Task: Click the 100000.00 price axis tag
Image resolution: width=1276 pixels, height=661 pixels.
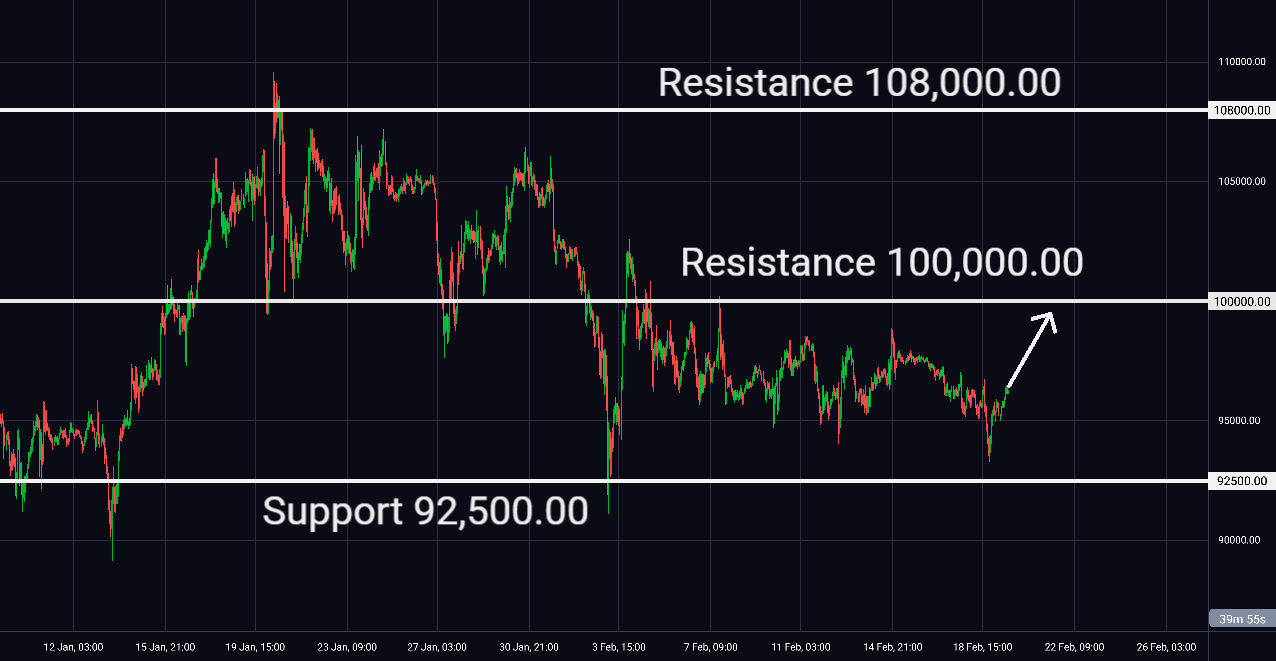Action: click(x=1240, y=301)
